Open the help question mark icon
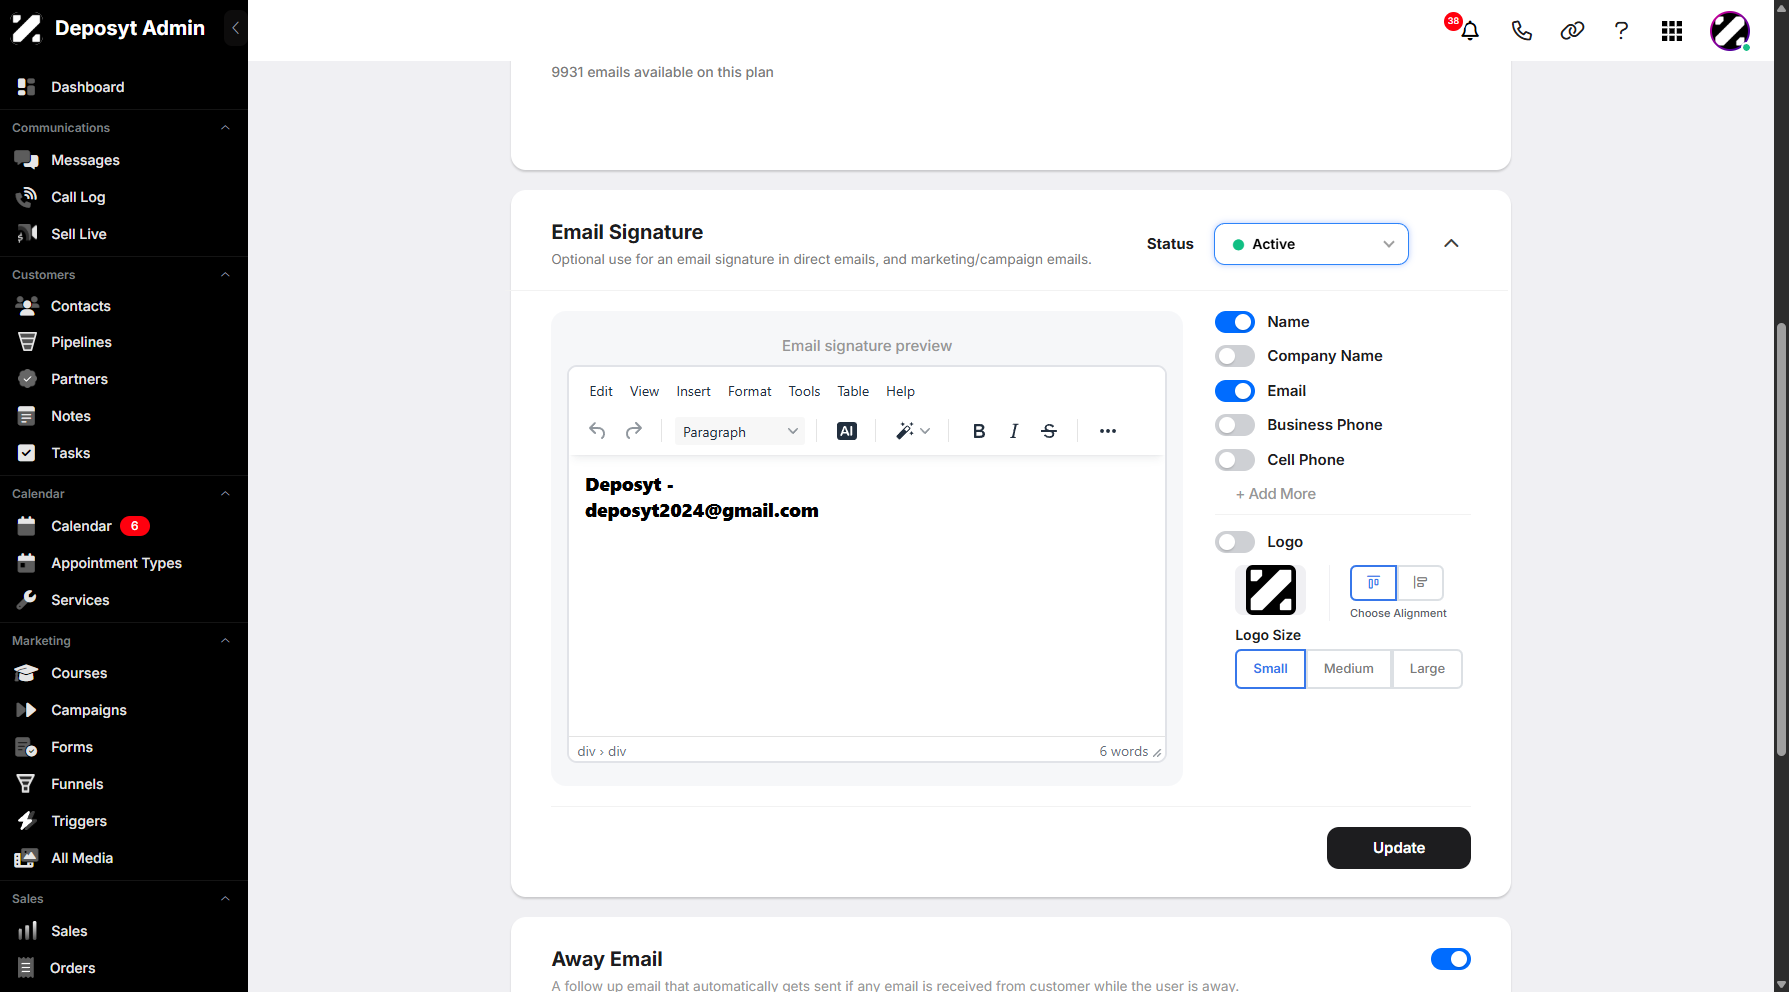Screen dimensions: 1789x992 [x=1621, y=31]
